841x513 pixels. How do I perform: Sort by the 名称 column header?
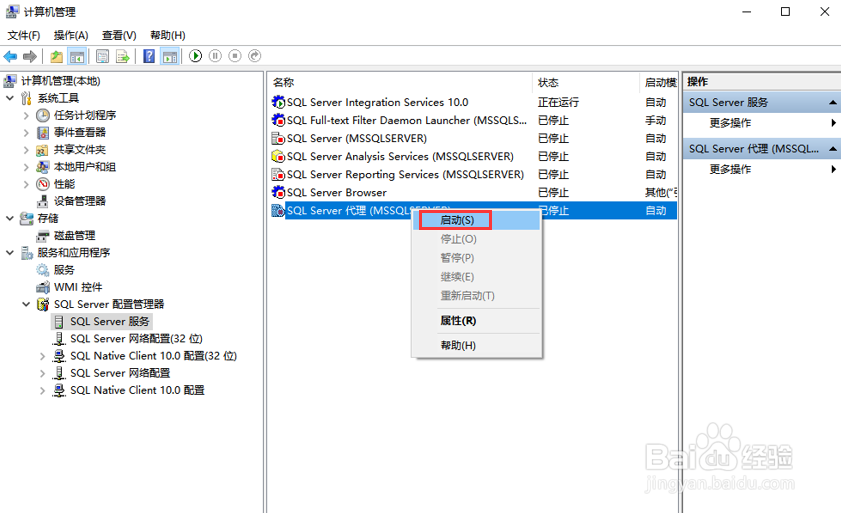399,82
